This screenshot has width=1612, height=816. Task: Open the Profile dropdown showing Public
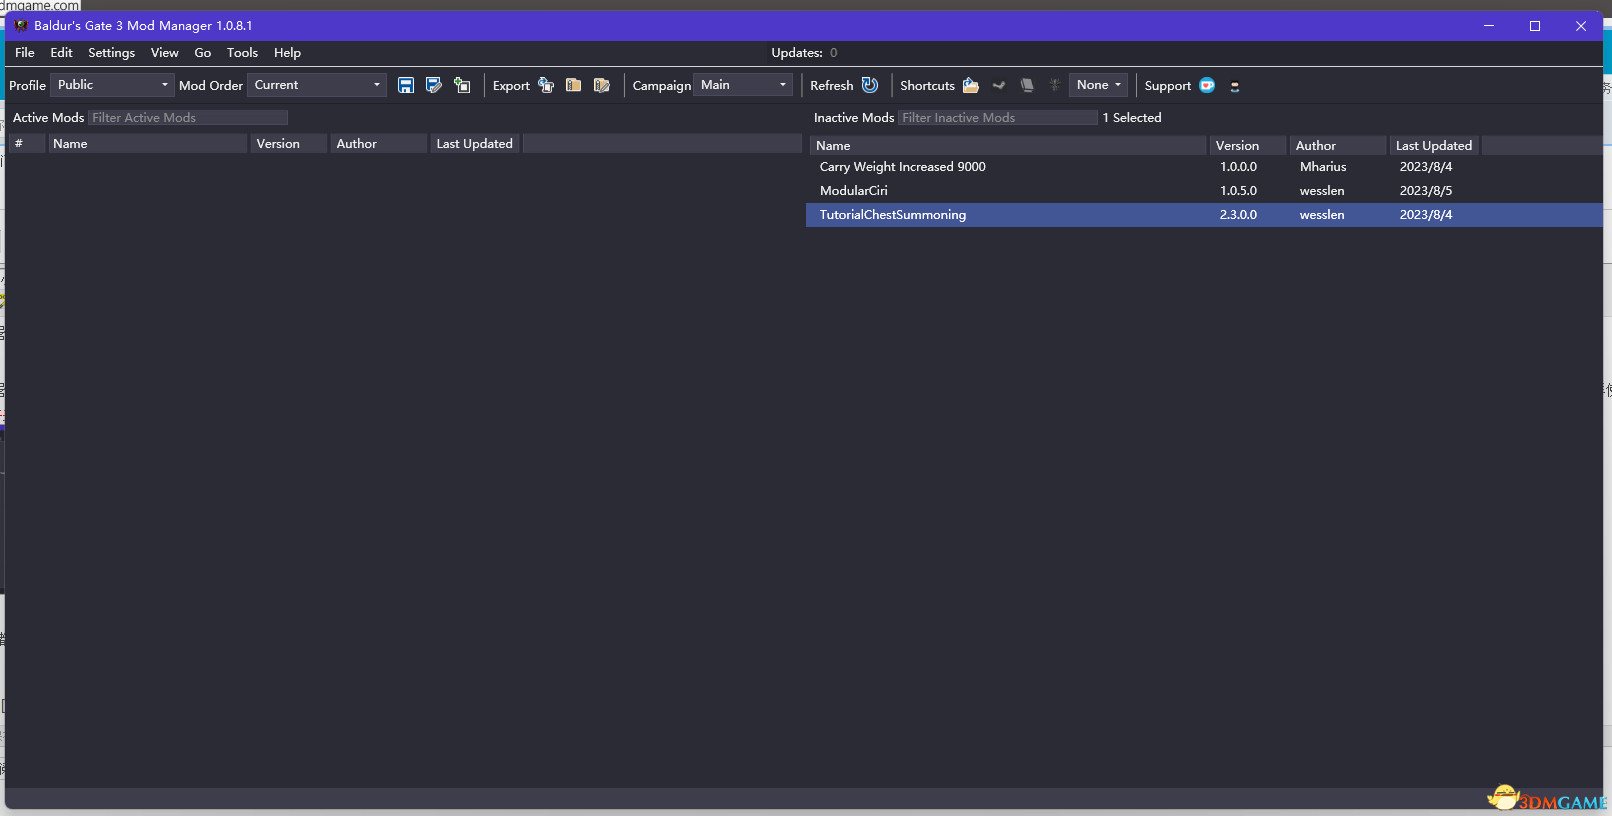point(112,86)
